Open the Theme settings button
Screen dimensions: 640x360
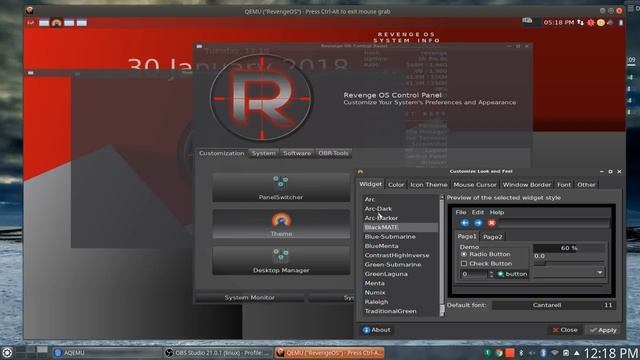[281, 224]
